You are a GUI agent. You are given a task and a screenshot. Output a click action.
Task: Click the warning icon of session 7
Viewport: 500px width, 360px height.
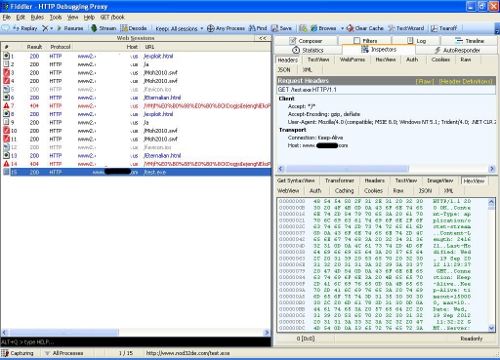[x=6, y=106]
